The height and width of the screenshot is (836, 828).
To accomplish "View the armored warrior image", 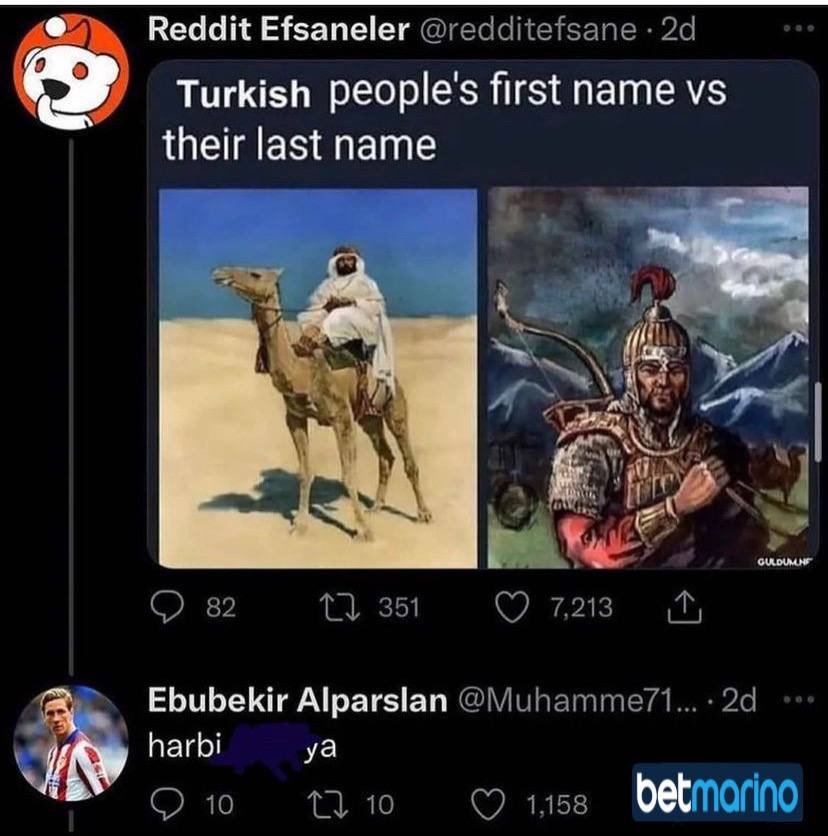I will (648, 377).
